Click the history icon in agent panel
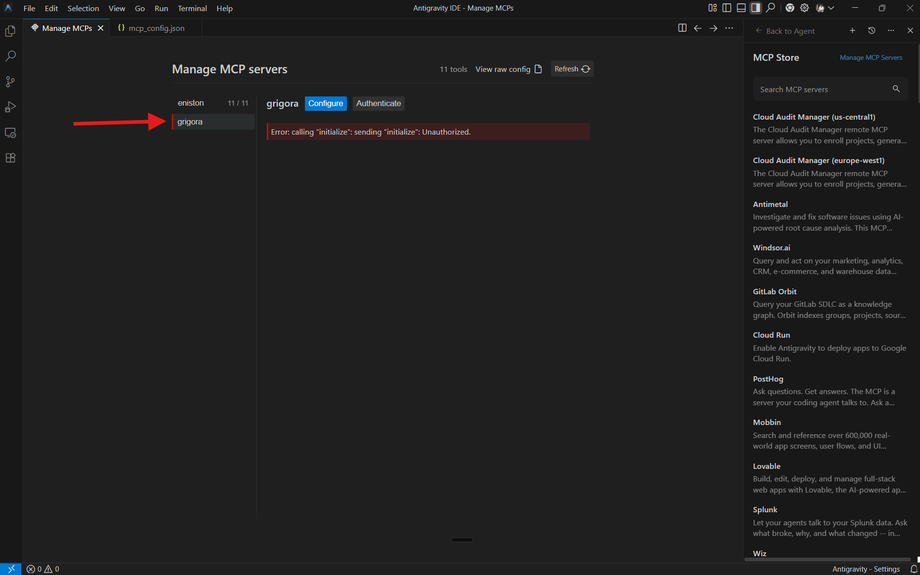This screenshot has width=920, height=575. (871, 31)
